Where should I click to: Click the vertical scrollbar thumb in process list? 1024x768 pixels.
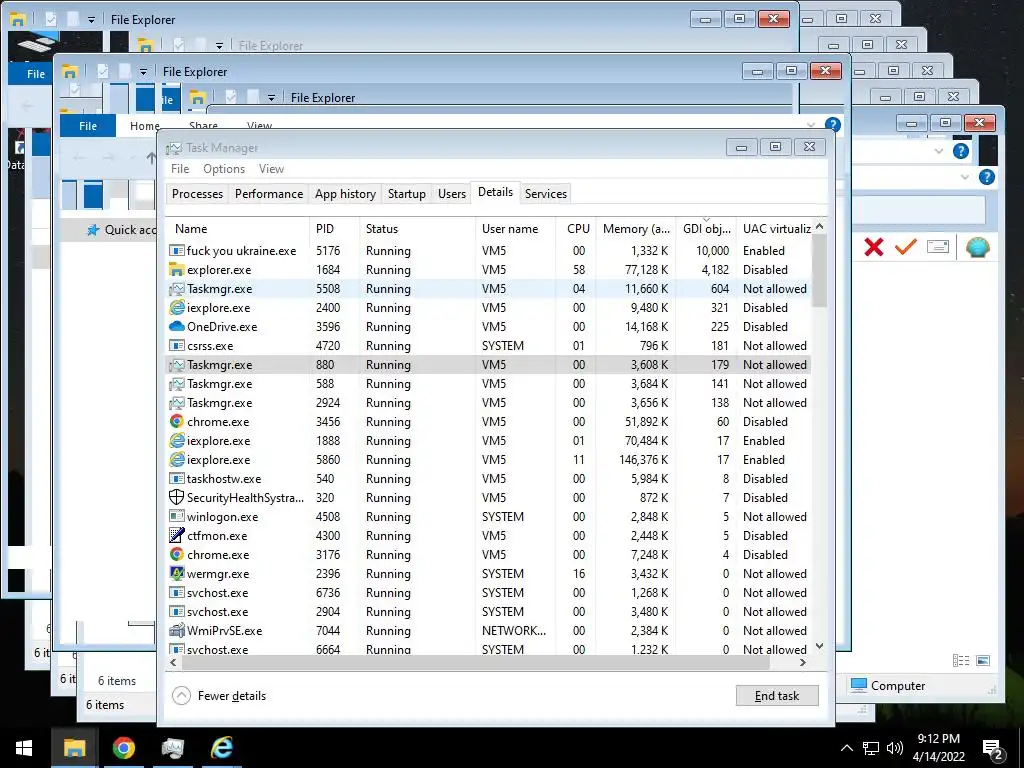[x=820, y=271]
